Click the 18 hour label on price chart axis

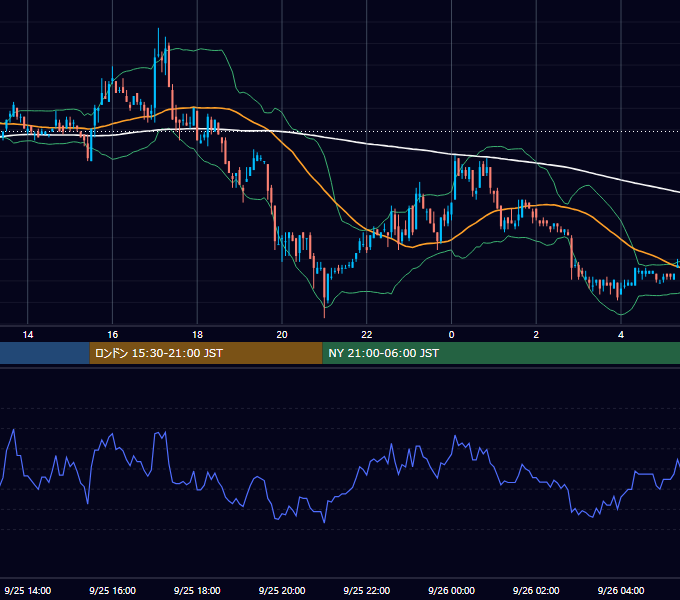[197, 335]
